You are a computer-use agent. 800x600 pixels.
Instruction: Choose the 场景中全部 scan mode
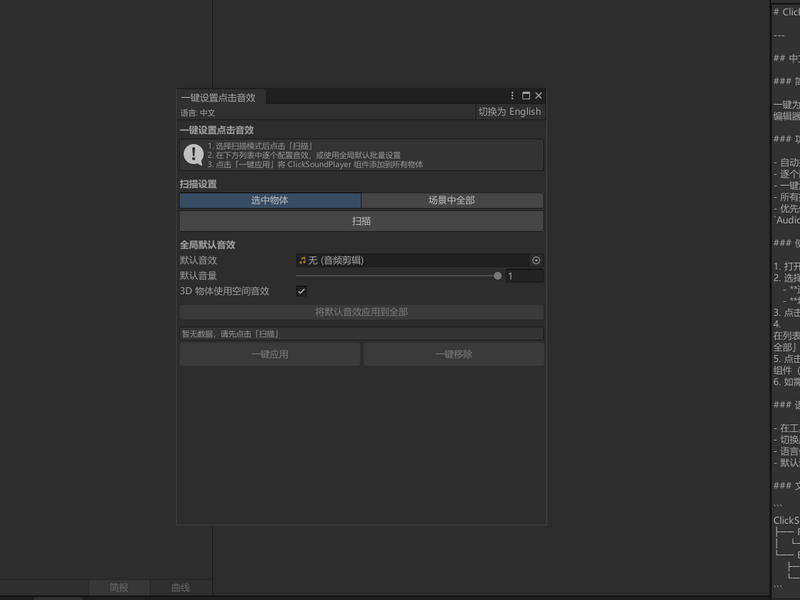click(x=452, y=201)
